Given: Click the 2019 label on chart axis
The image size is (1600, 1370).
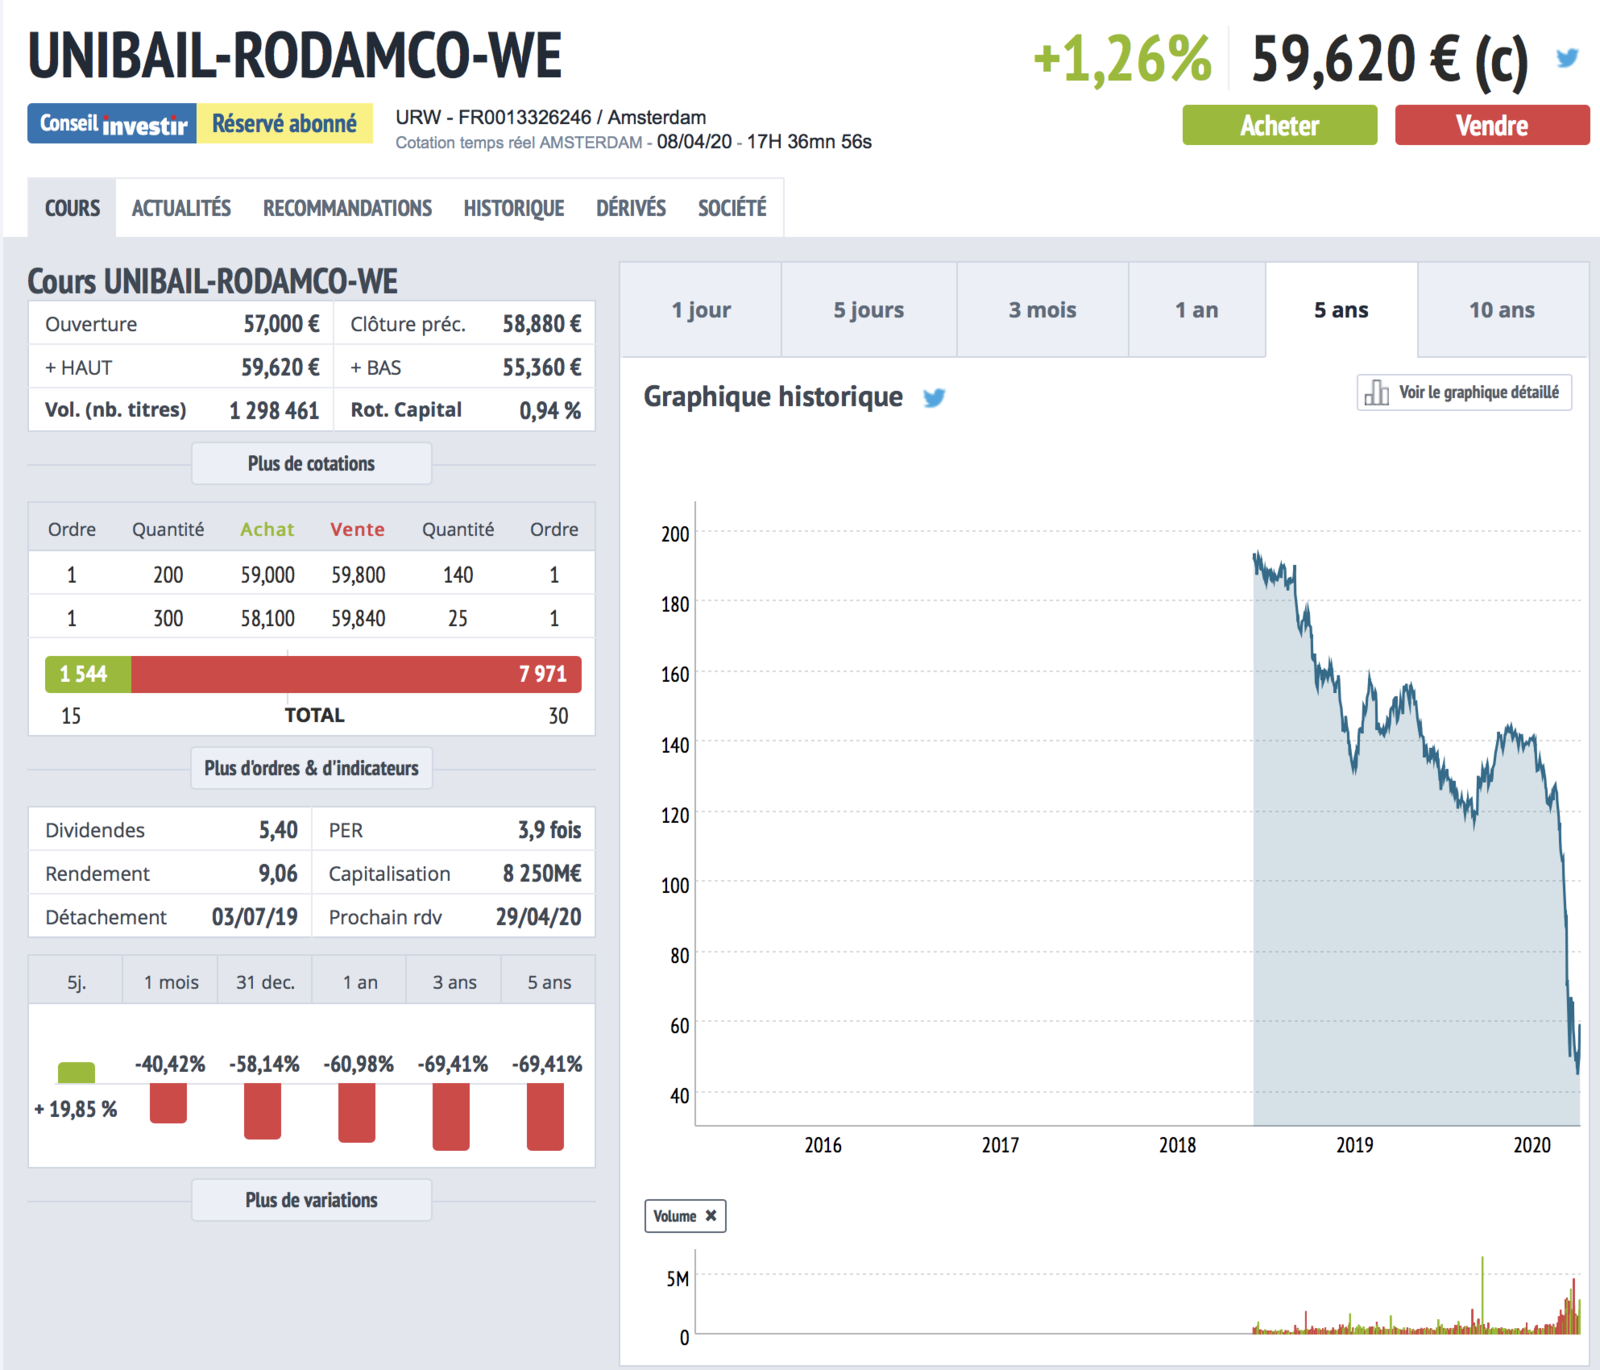Looking at the screenshot, I should (x=1355, y=1145).
